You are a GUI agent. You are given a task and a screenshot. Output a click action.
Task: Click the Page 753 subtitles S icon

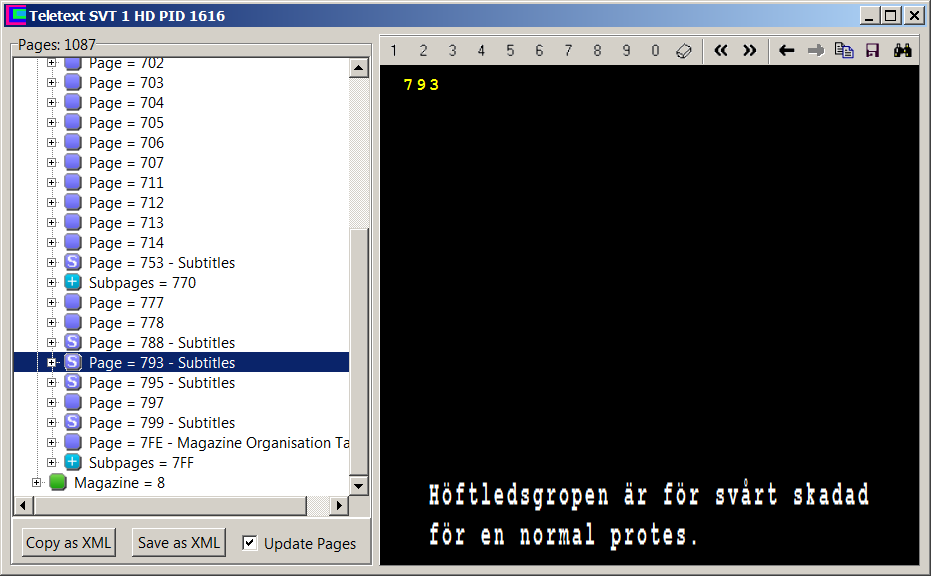[x=72, y=262]
